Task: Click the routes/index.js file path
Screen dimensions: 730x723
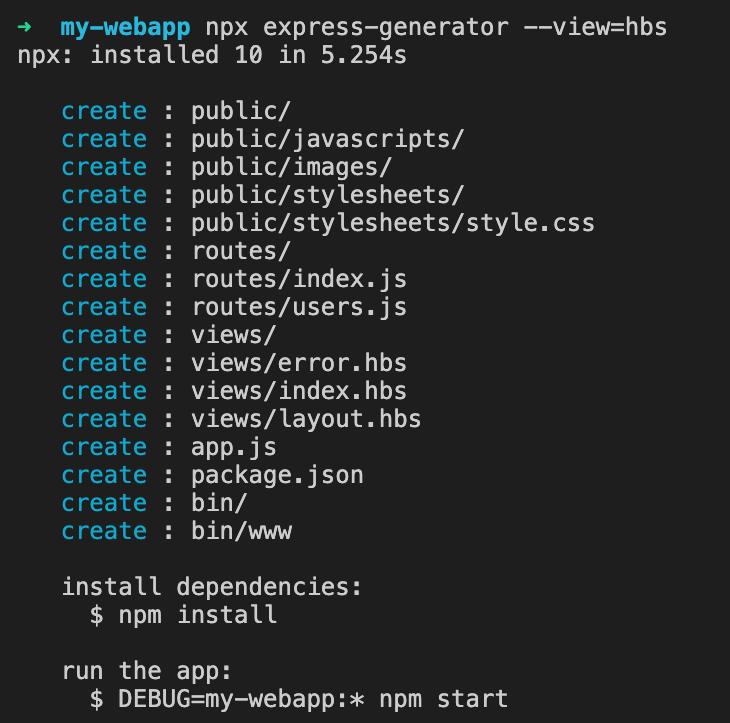Action: (x=299, y=279)
